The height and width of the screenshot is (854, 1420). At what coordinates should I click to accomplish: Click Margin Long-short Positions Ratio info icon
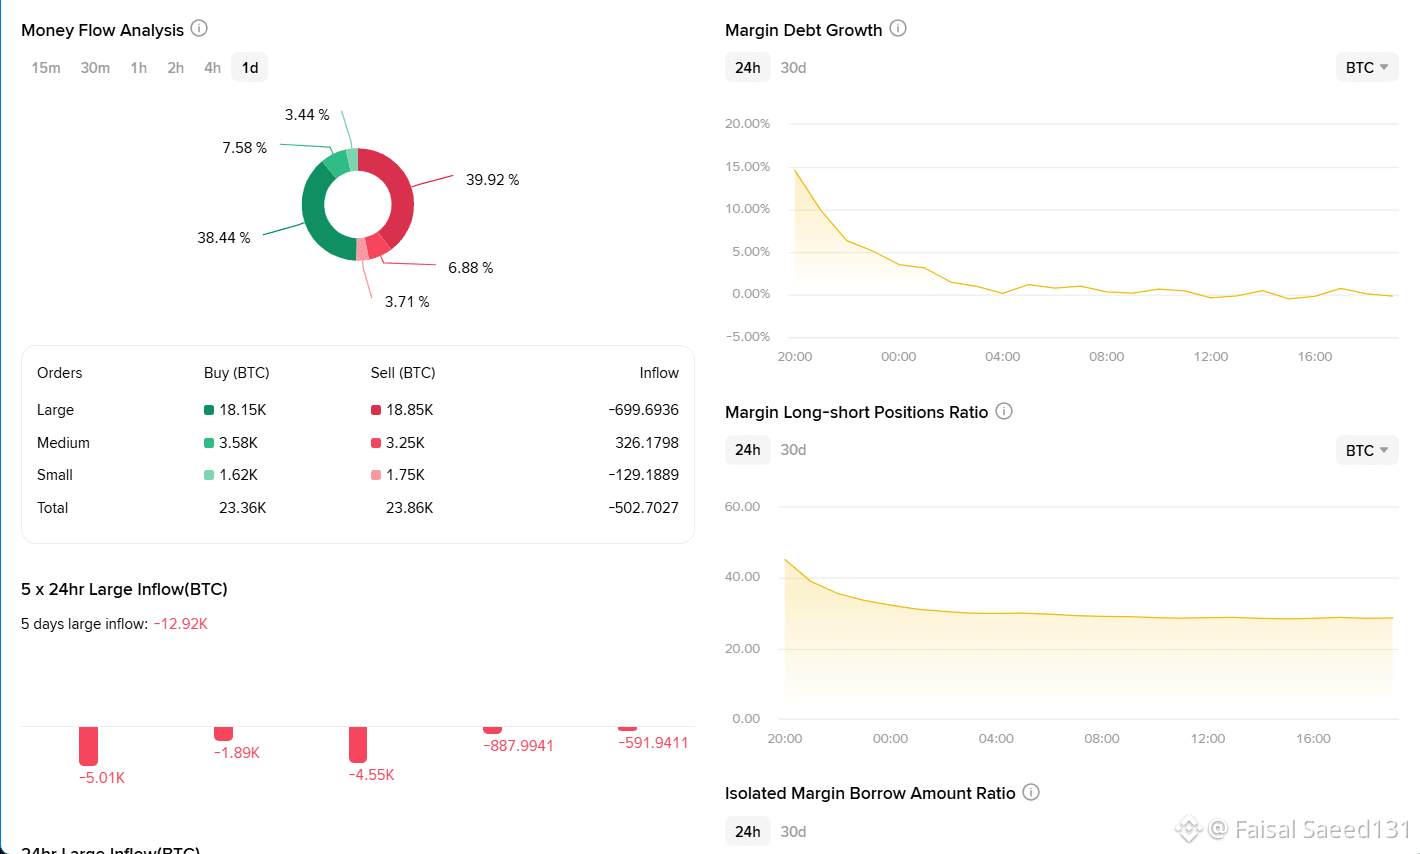(x=1004, y=411)
